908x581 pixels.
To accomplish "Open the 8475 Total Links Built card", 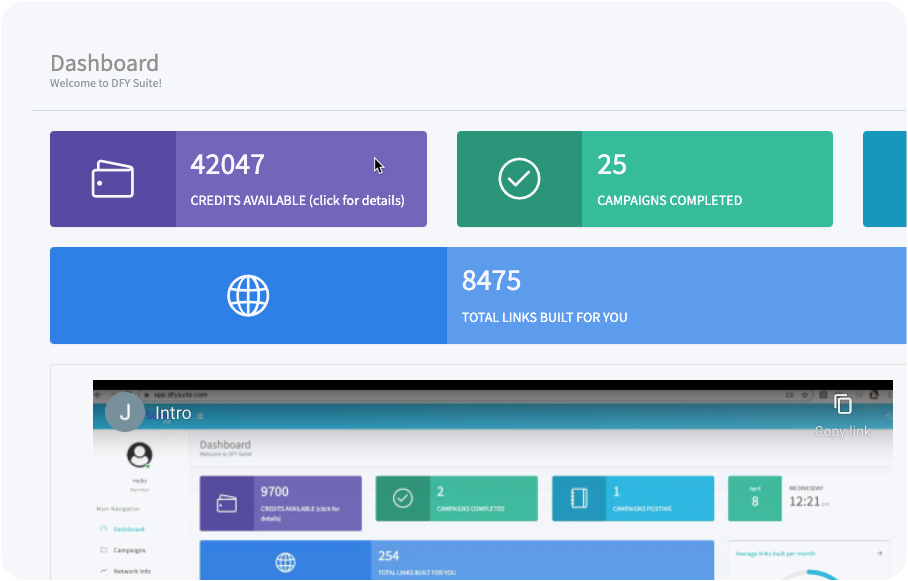I will (478, 295).
